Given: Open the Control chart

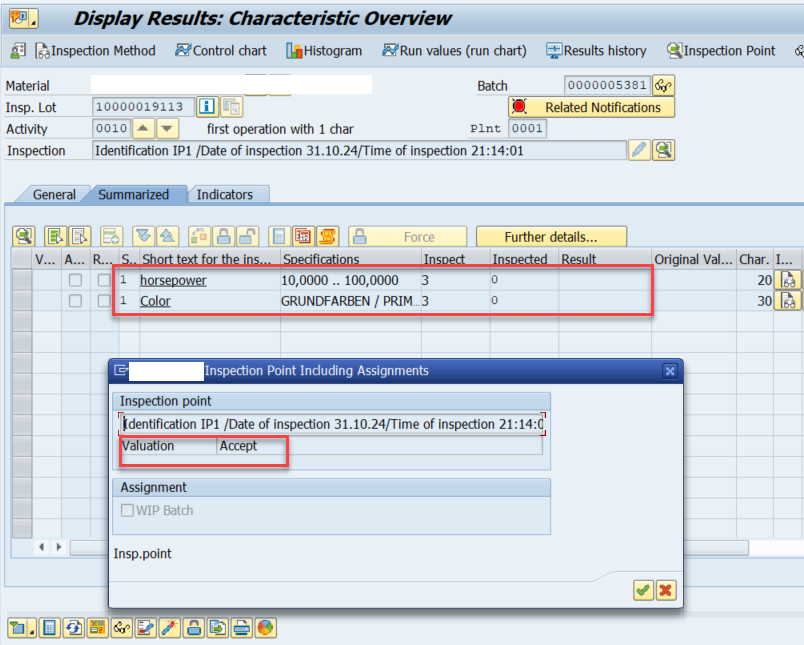Looking at the screenshot, I should point(220,51).
